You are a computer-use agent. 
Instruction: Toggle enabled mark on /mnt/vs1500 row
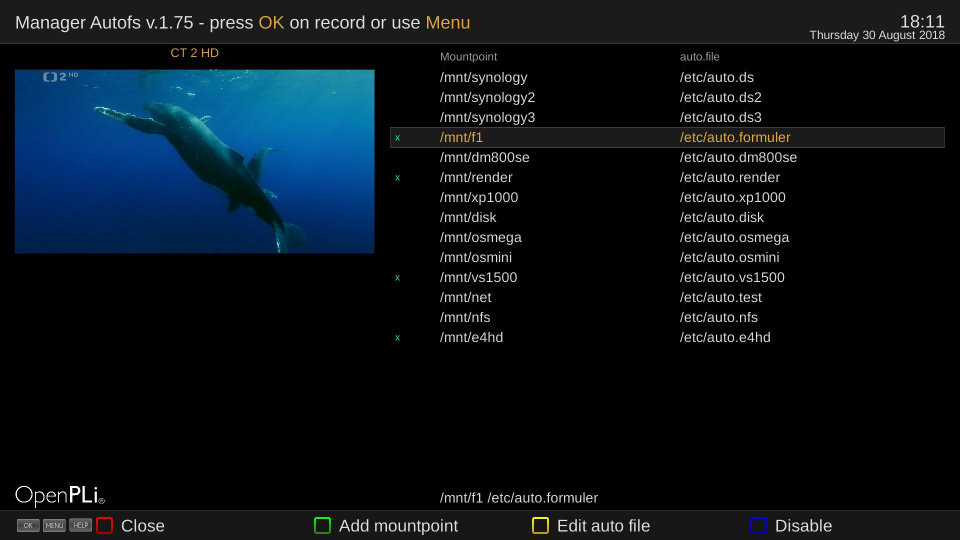point(397,278)
